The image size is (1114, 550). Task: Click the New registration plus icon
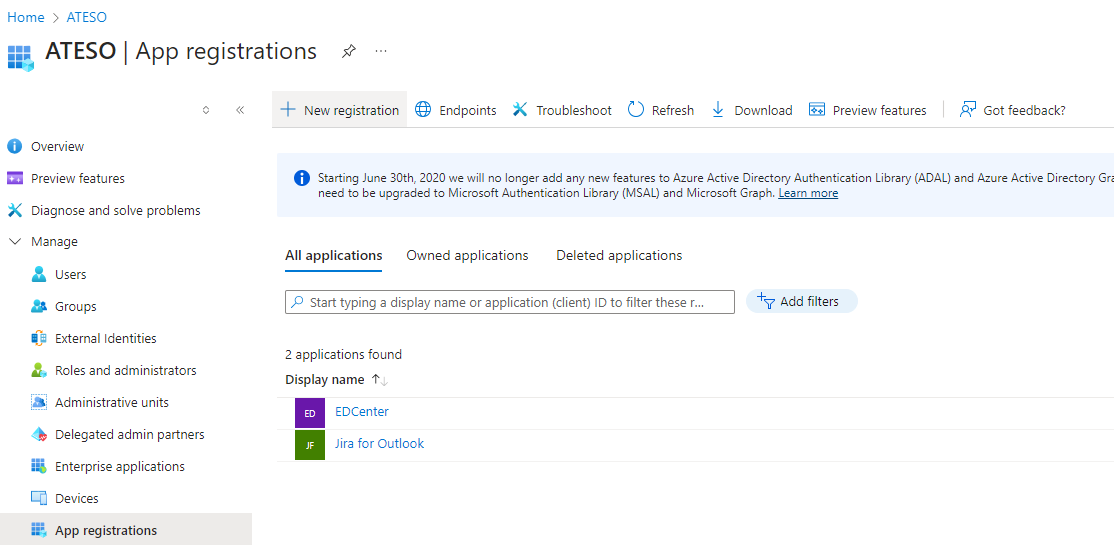(288, 110)
